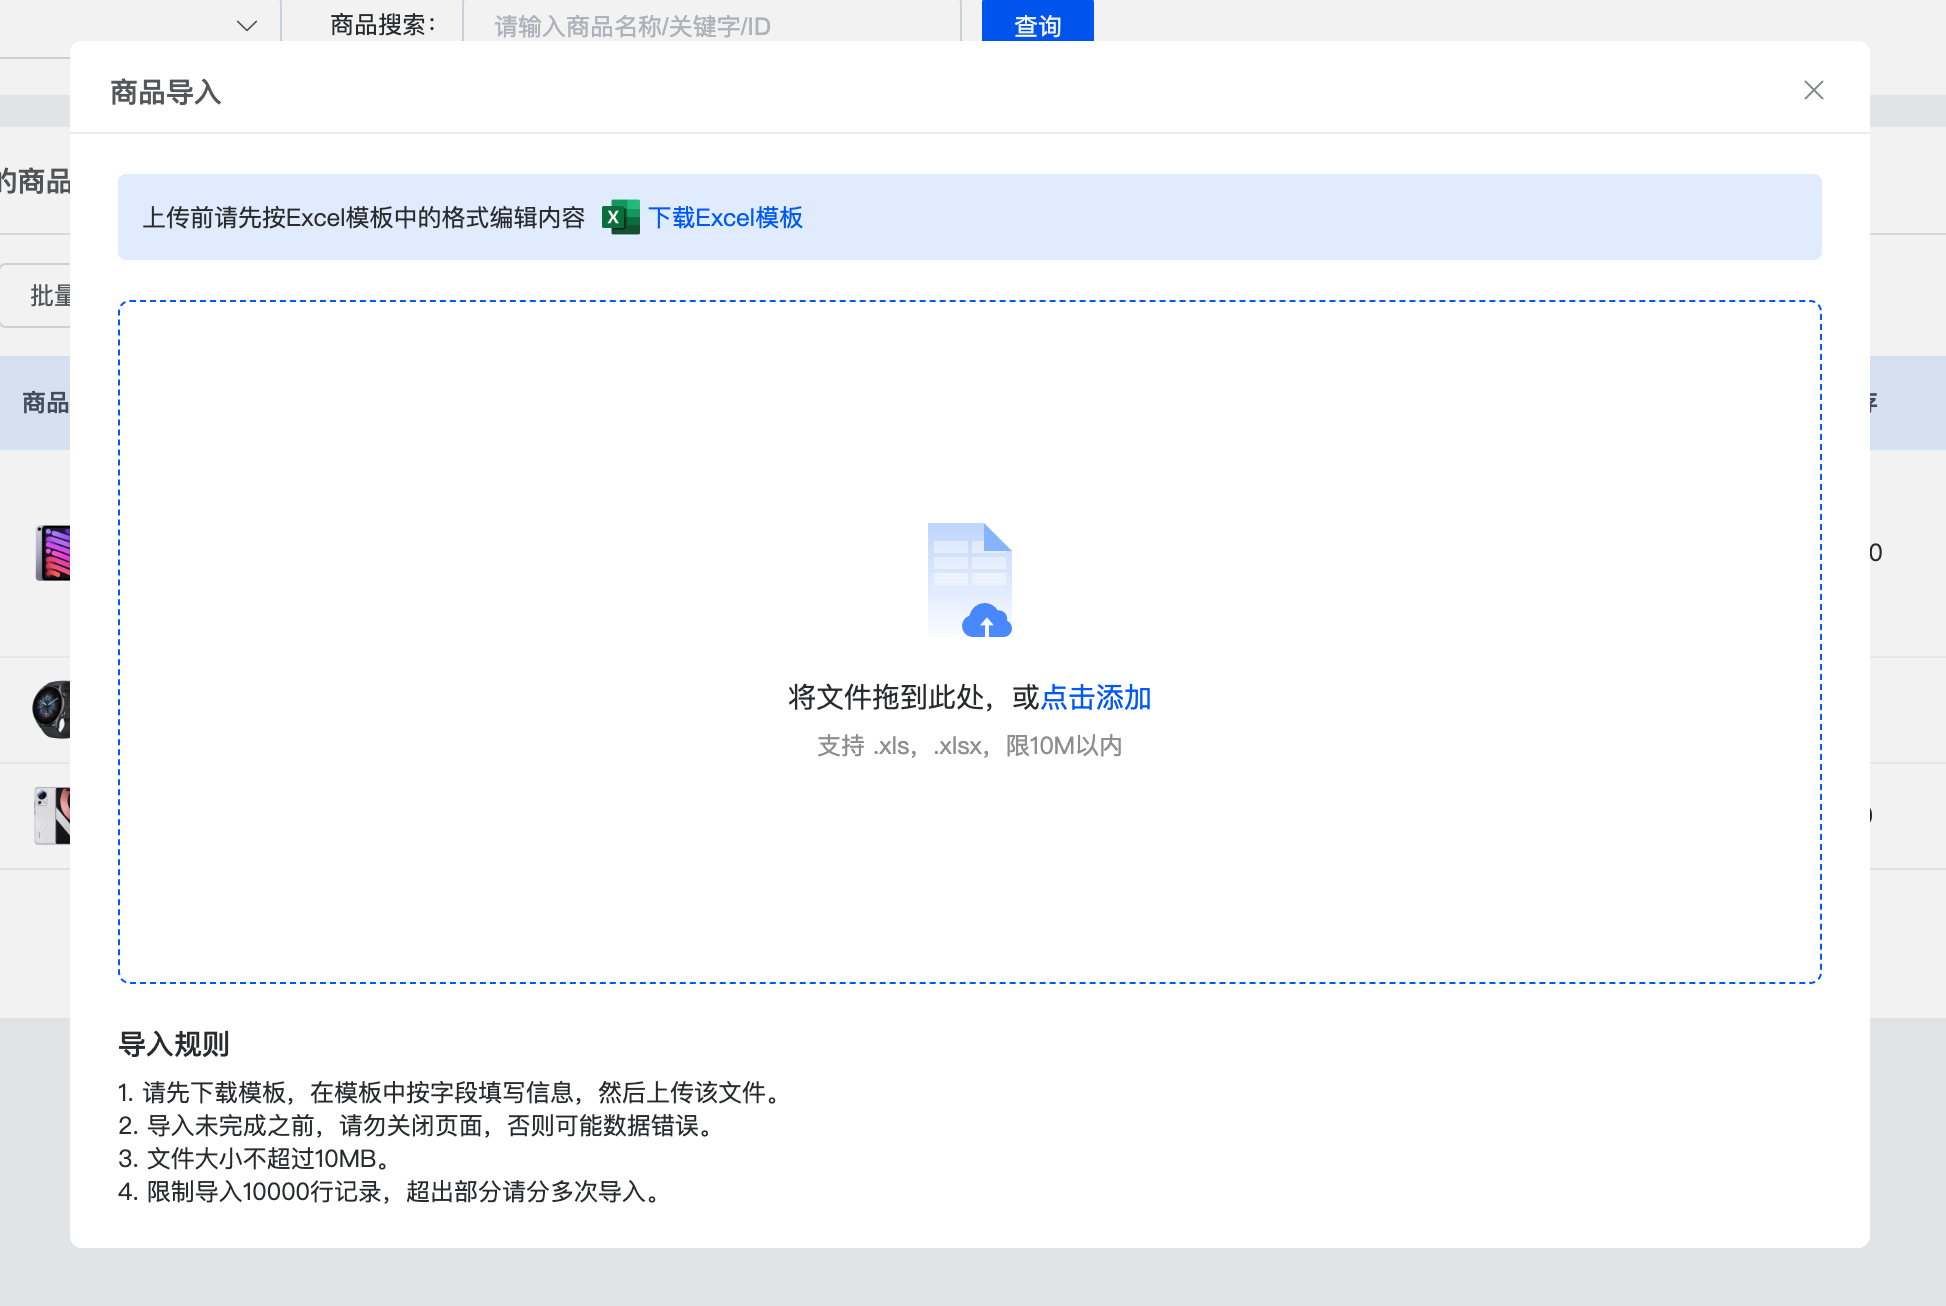Viewport: 1946px width, 1306px height.
Task: Click the cloud upload spreadsheet icon
Action: 969,580
